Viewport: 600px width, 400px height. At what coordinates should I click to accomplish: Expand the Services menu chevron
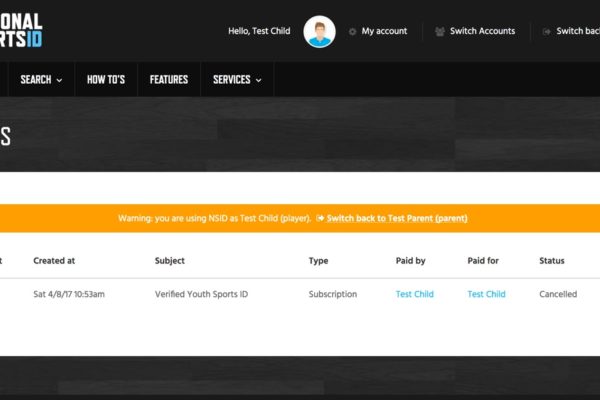(x=259, y=80)
